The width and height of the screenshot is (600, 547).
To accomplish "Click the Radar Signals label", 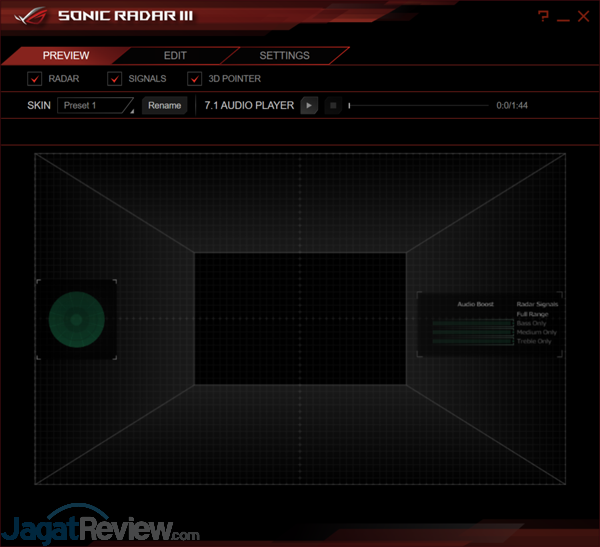I will pos(537,304).
